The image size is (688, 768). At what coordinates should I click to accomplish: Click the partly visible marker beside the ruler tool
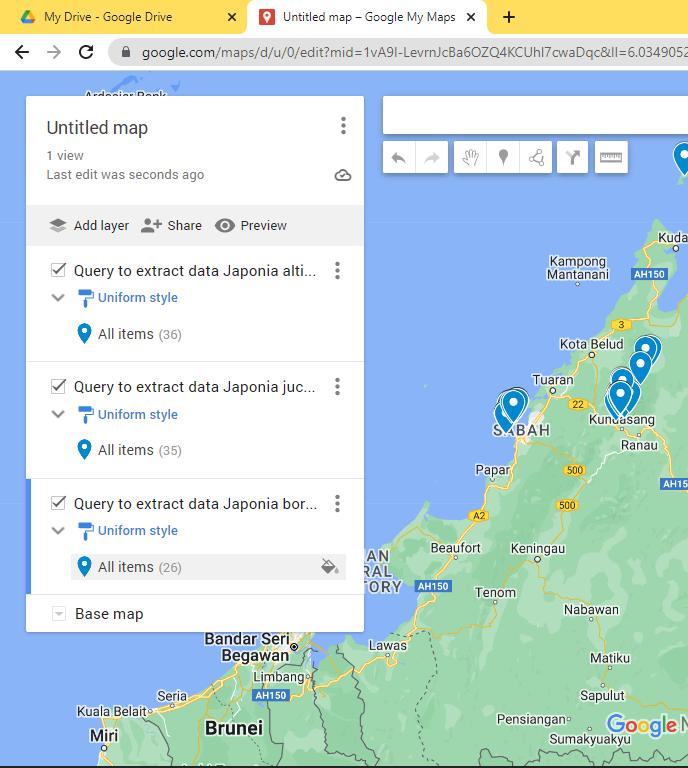pos(682,157)
